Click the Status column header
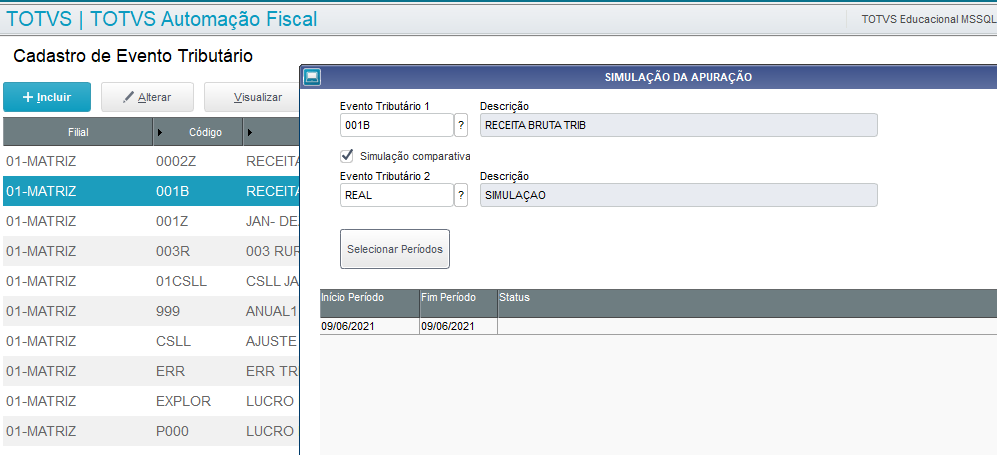Screen dimensions: 997x455 click(747, 303)
